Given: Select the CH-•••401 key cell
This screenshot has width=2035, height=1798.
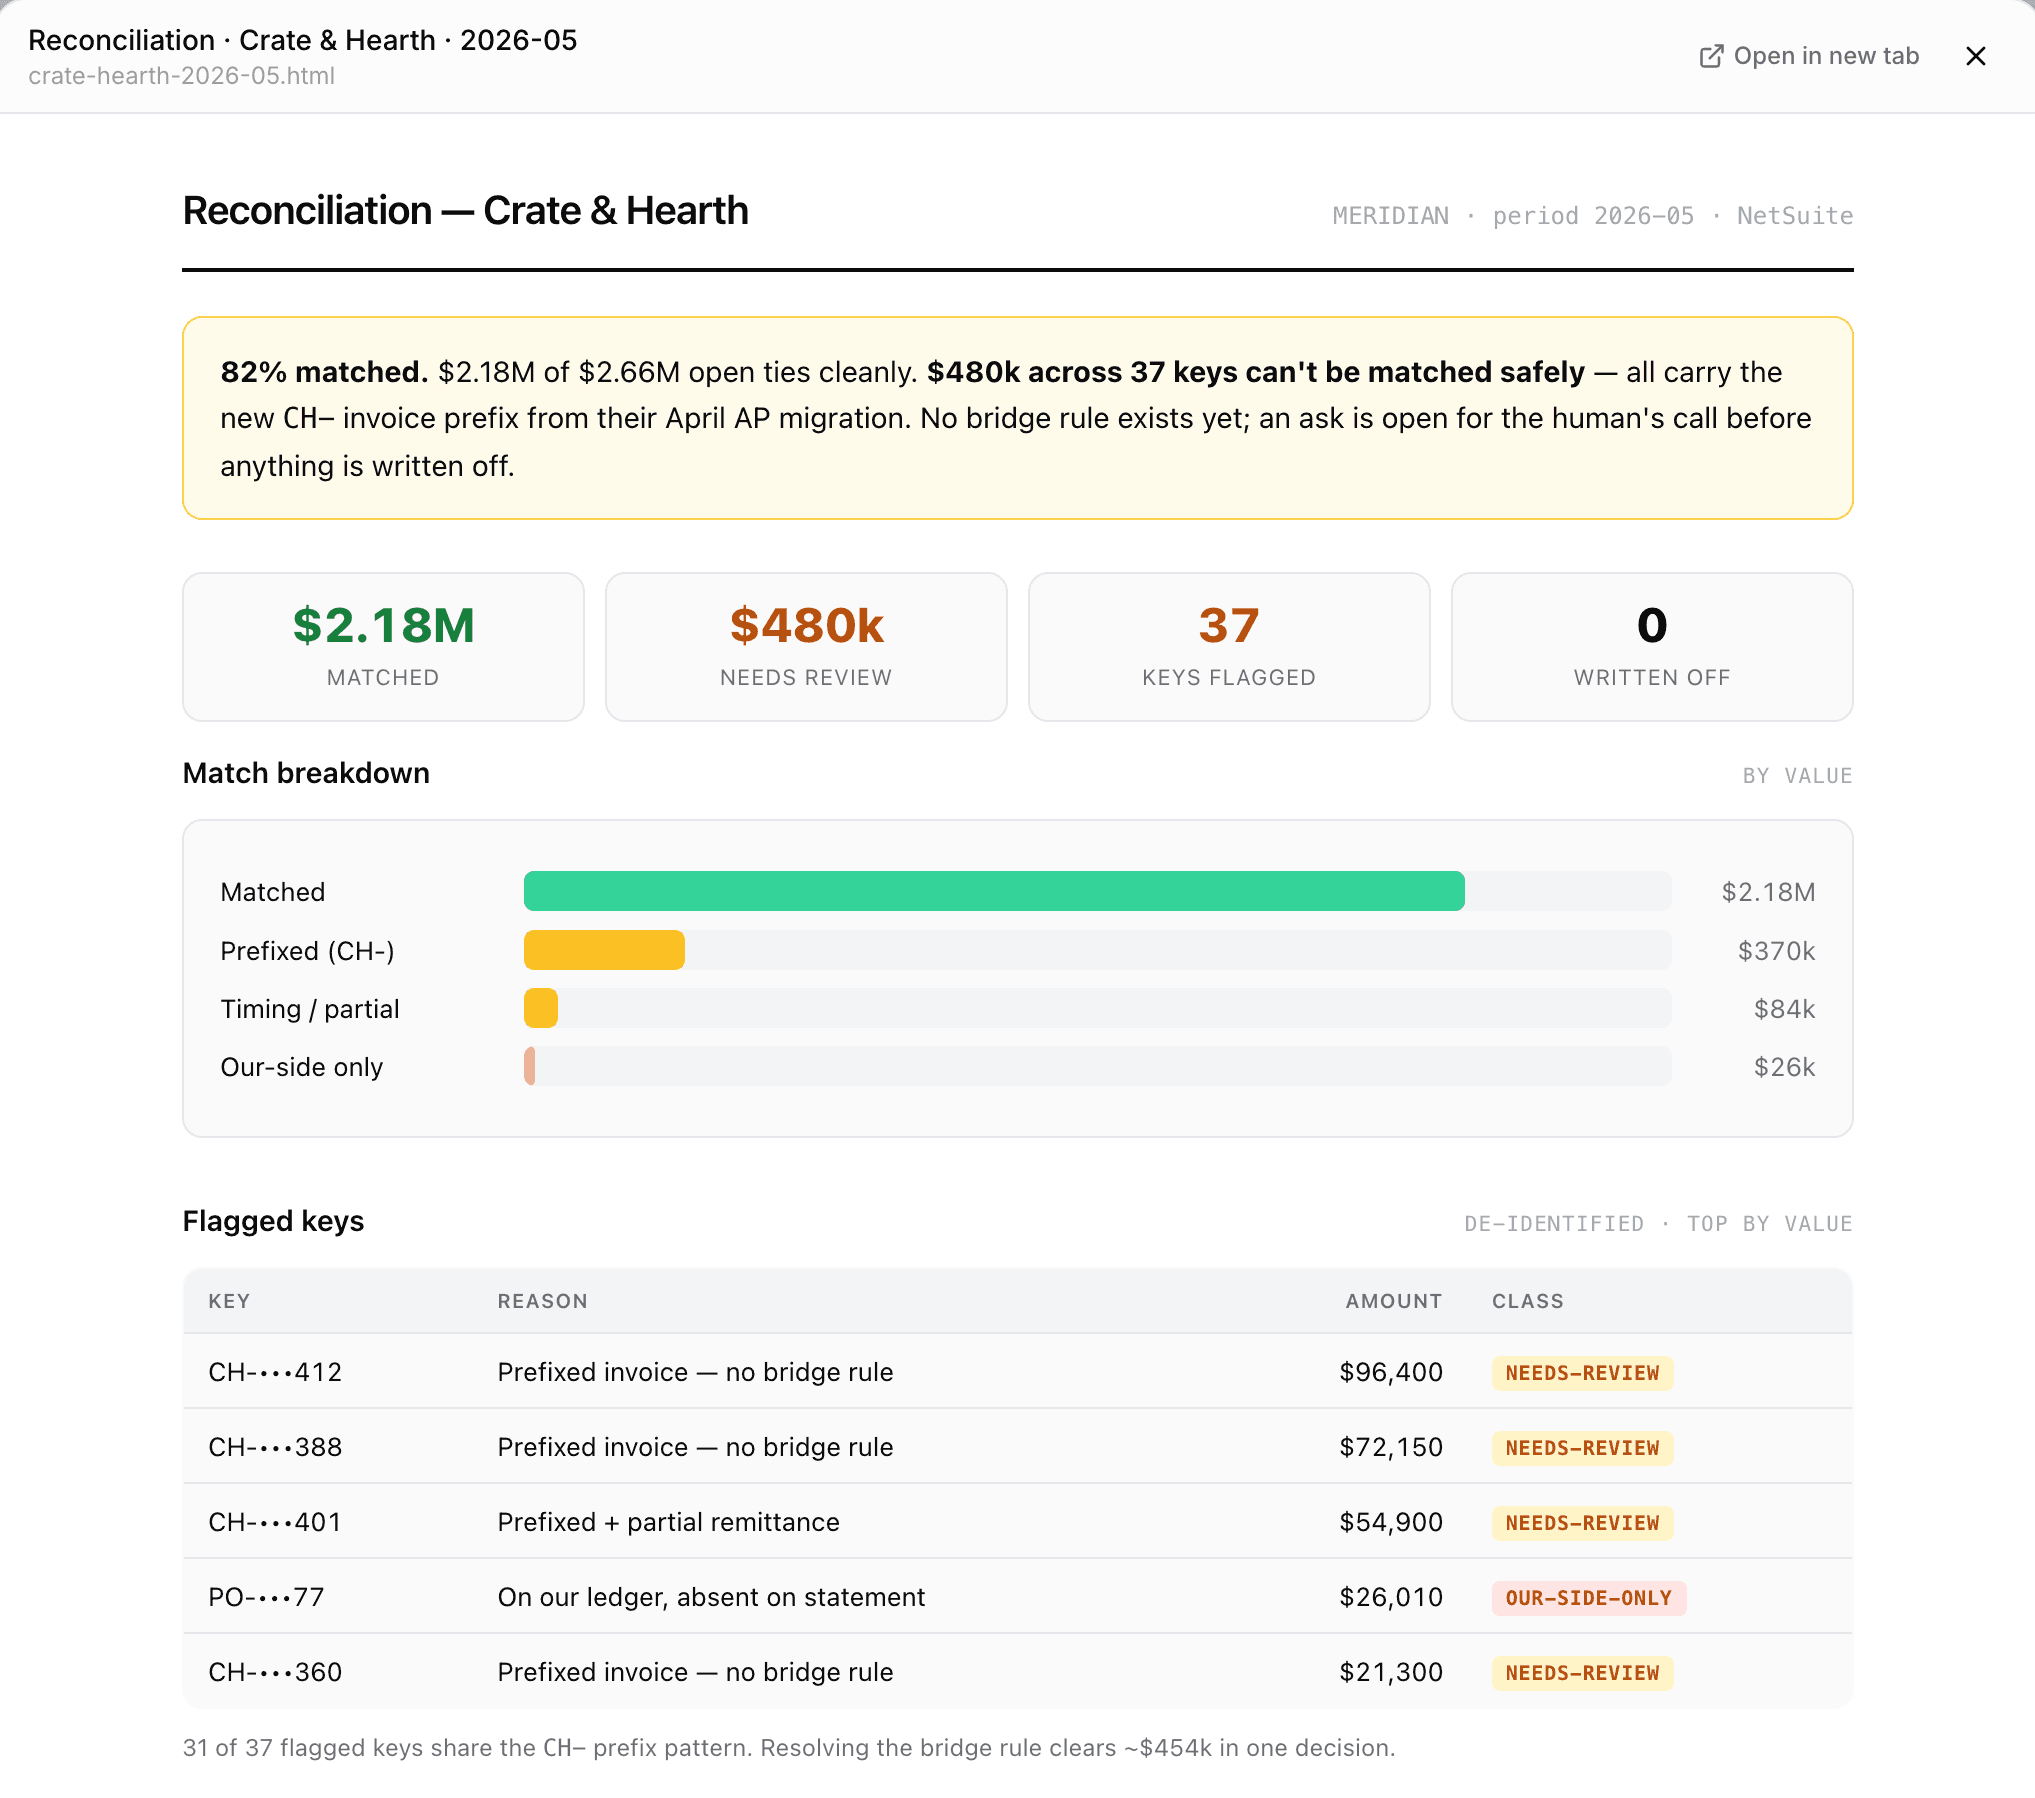Looking at the screenshot, I should click(x=275, y=1522).
